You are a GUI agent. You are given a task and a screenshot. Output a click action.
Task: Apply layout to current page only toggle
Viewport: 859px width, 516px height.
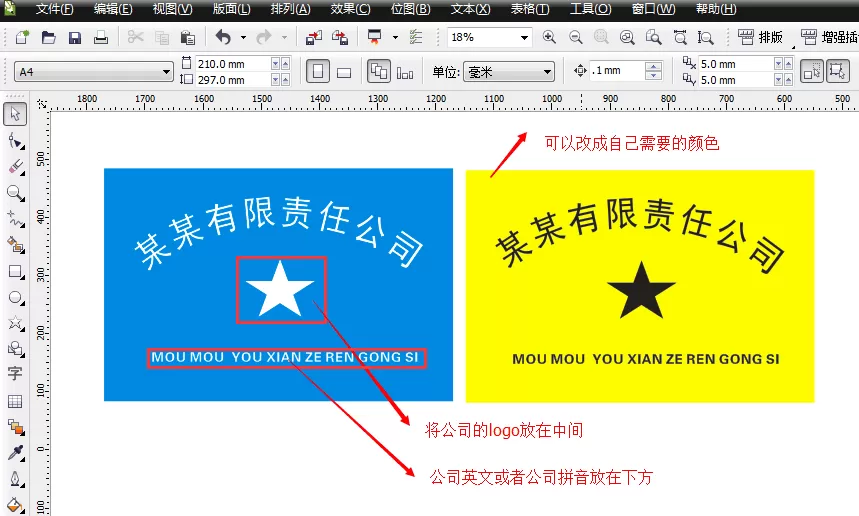pyautogui.click(x=405, y=72)
